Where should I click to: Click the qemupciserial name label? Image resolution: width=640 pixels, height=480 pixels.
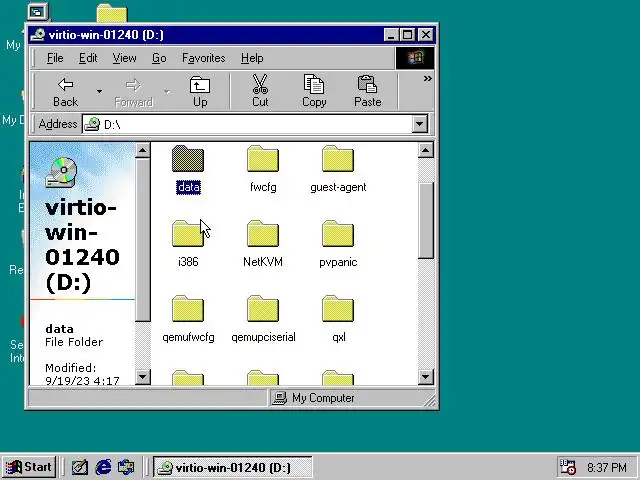263,337
